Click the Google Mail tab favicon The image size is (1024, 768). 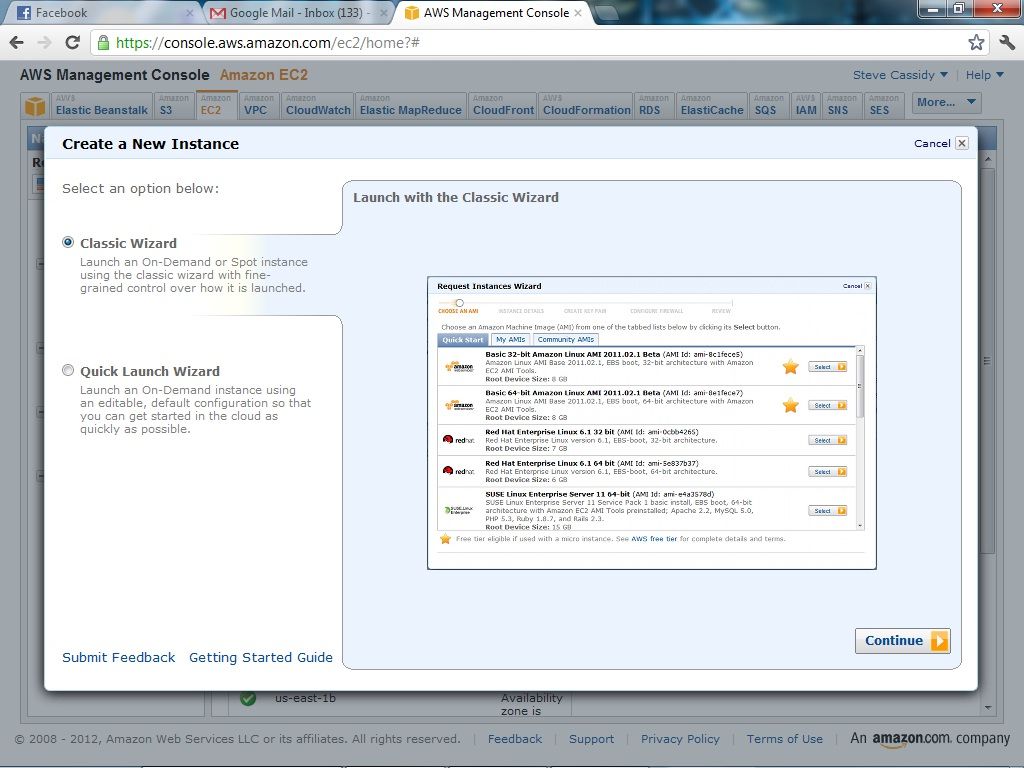tap(218, 13)
